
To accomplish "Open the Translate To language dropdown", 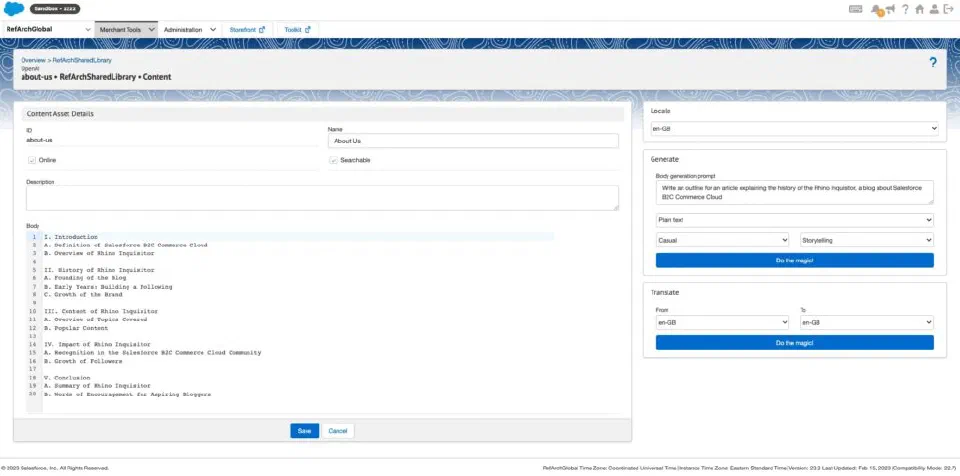I will tap(866, 322).
